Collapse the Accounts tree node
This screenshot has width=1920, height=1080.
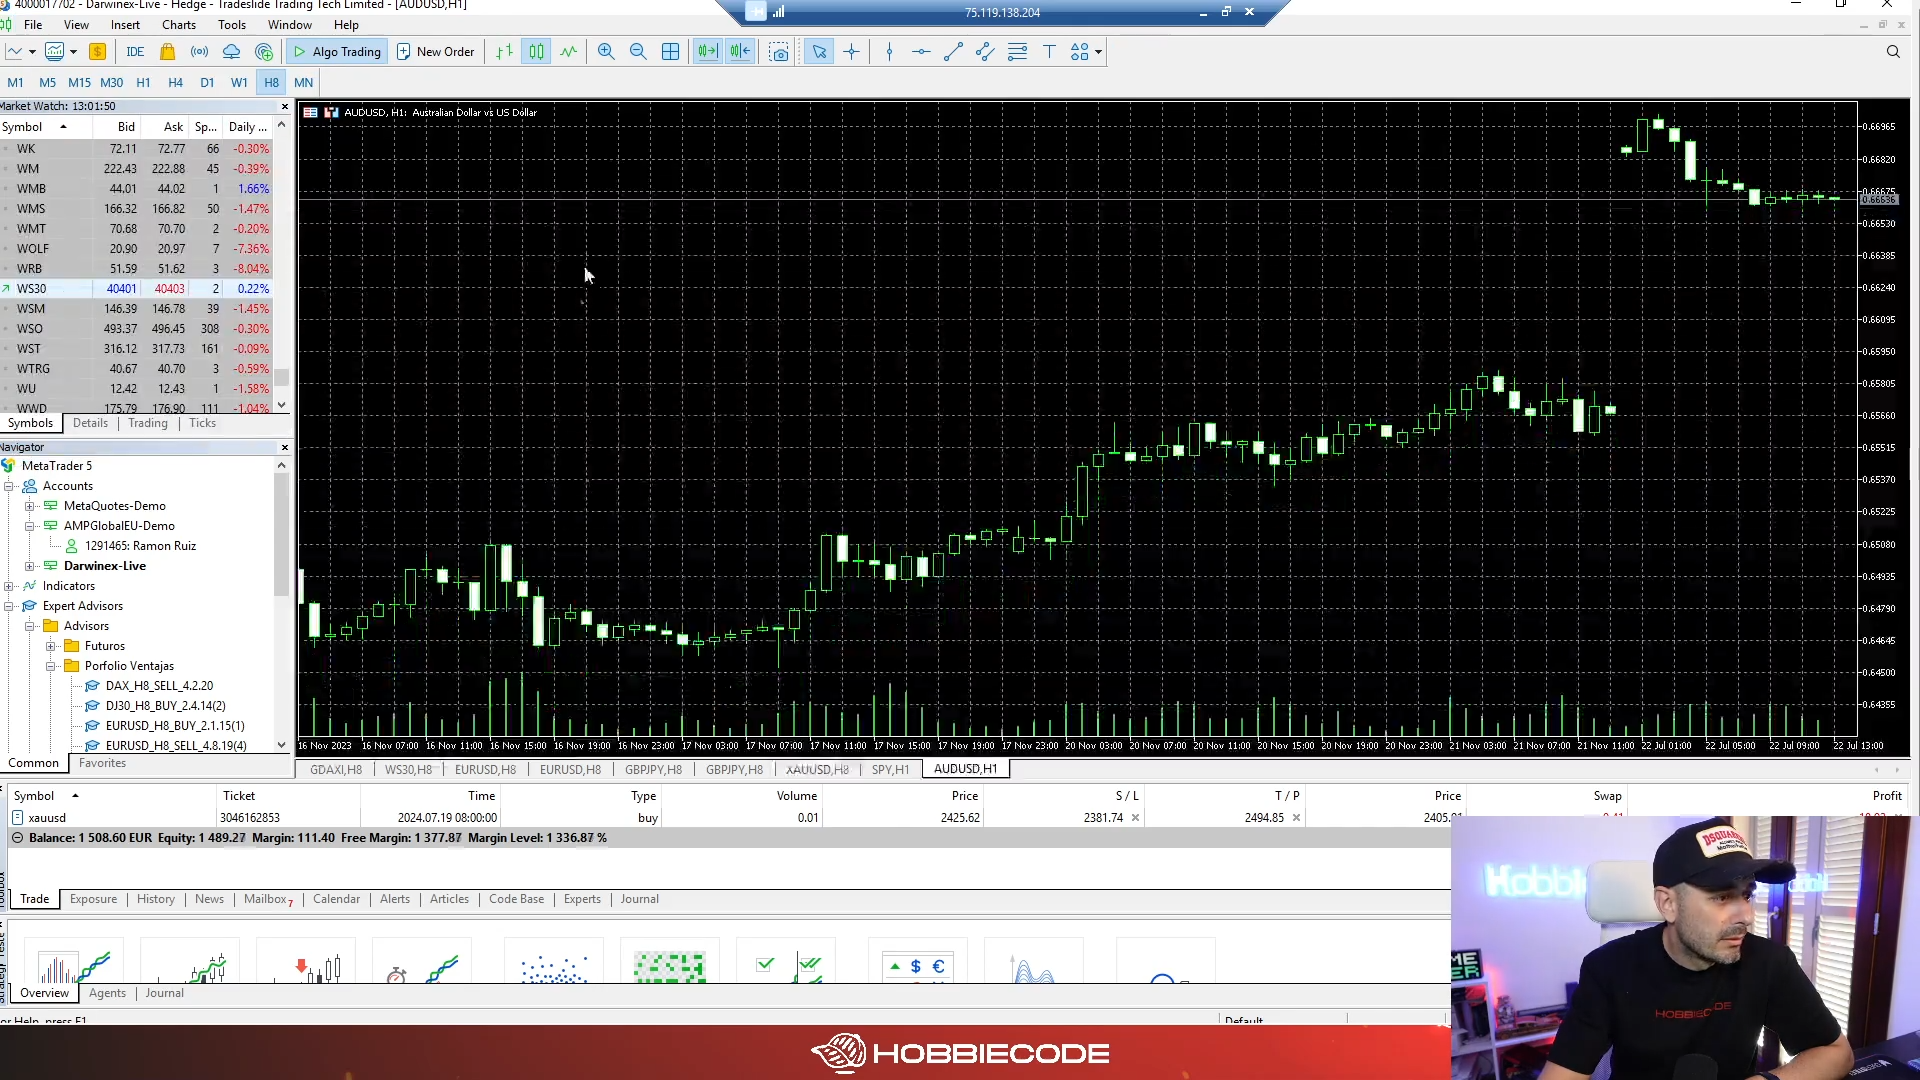click(x=9, y=486)
